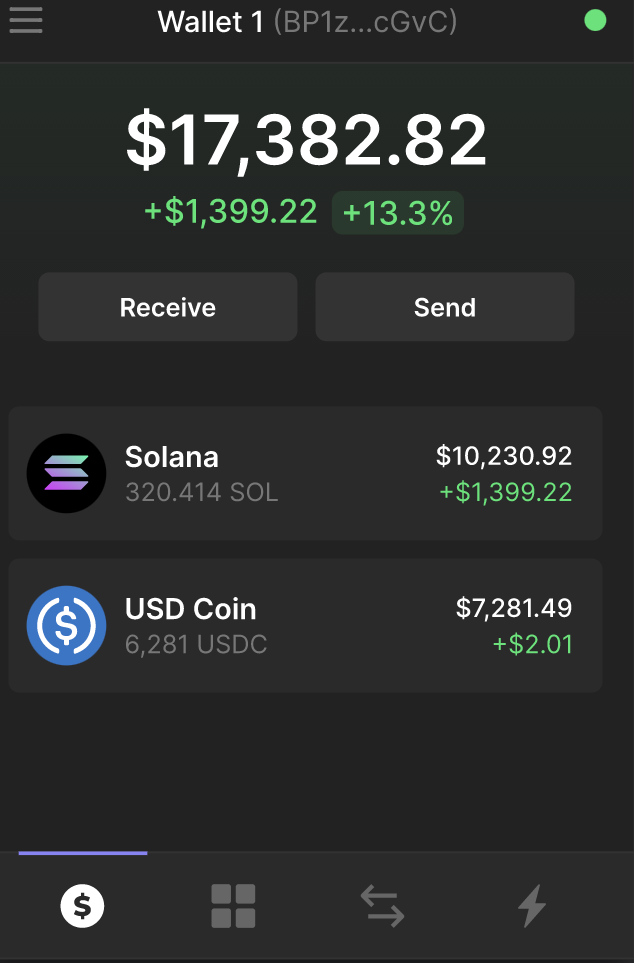Open the USD Coin token row
The image size is (634, 963).
pos(305,625)
